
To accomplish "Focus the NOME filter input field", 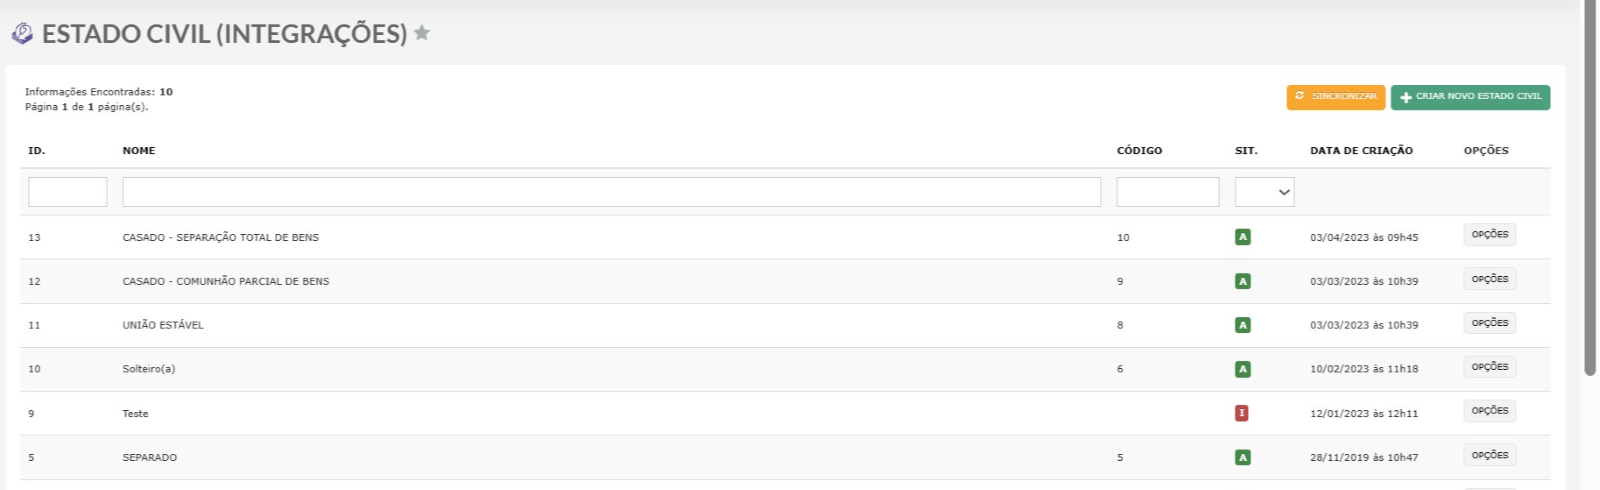I will click(612, 192).
